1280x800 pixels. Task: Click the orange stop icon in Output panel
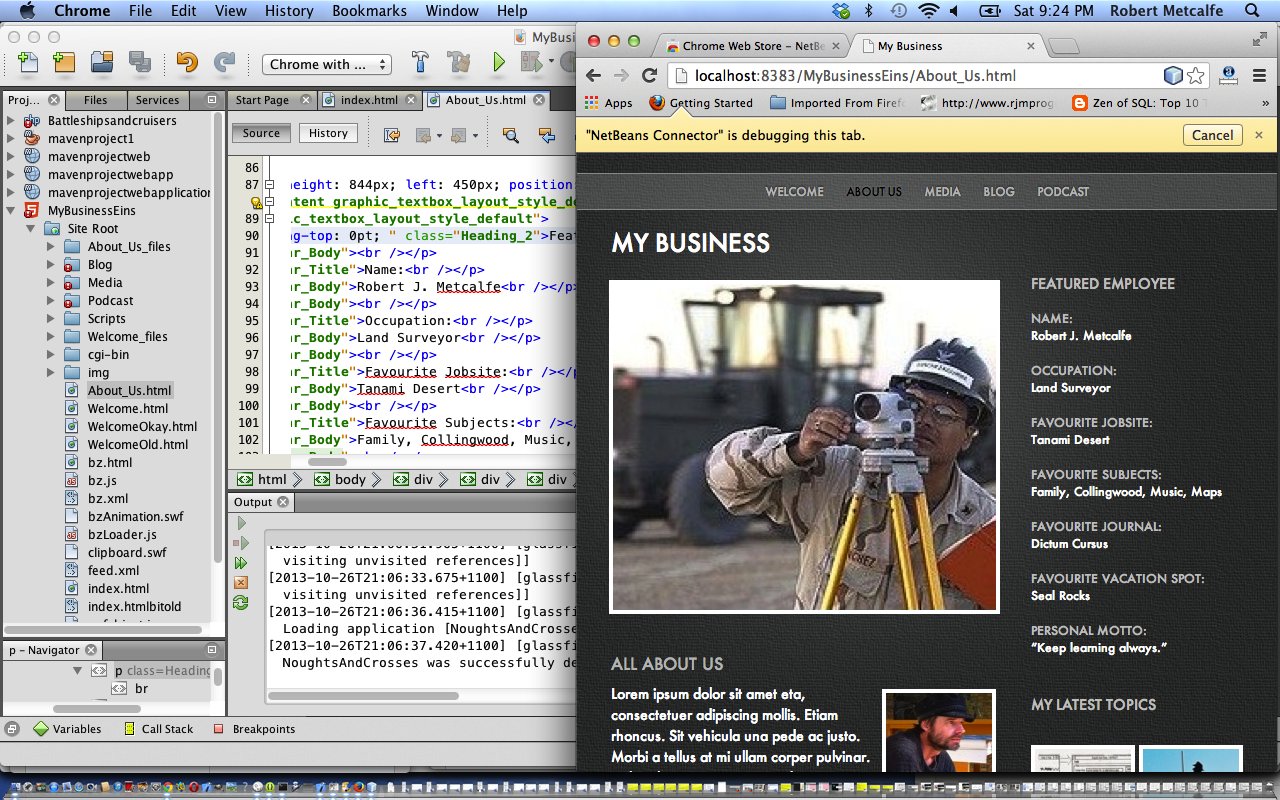pos(240,582)
